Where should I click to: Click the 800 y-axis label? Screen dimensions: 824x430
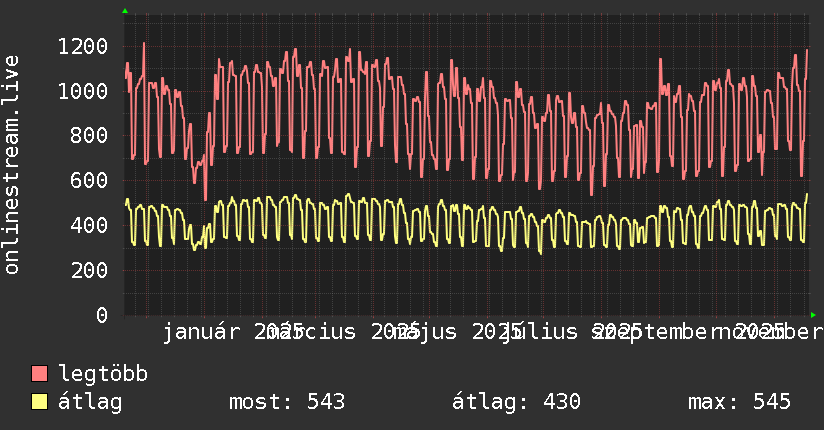tap(89, 136)
